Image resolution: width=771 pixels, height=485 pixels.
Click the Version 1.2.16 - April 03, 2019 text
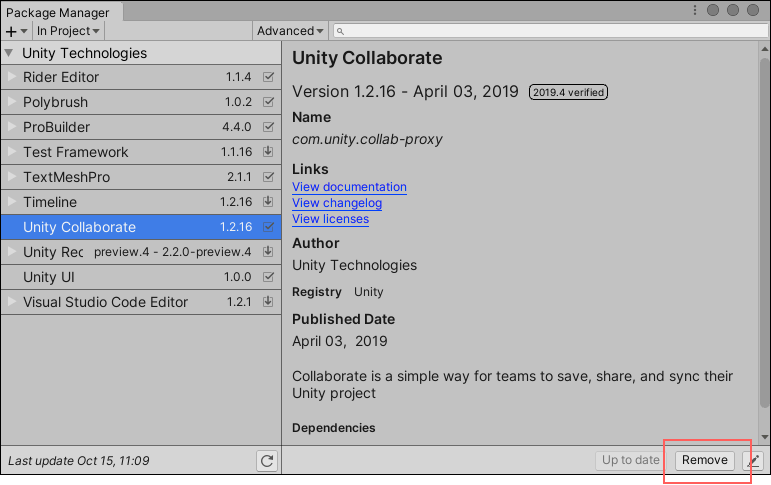(x=405, y=91)
